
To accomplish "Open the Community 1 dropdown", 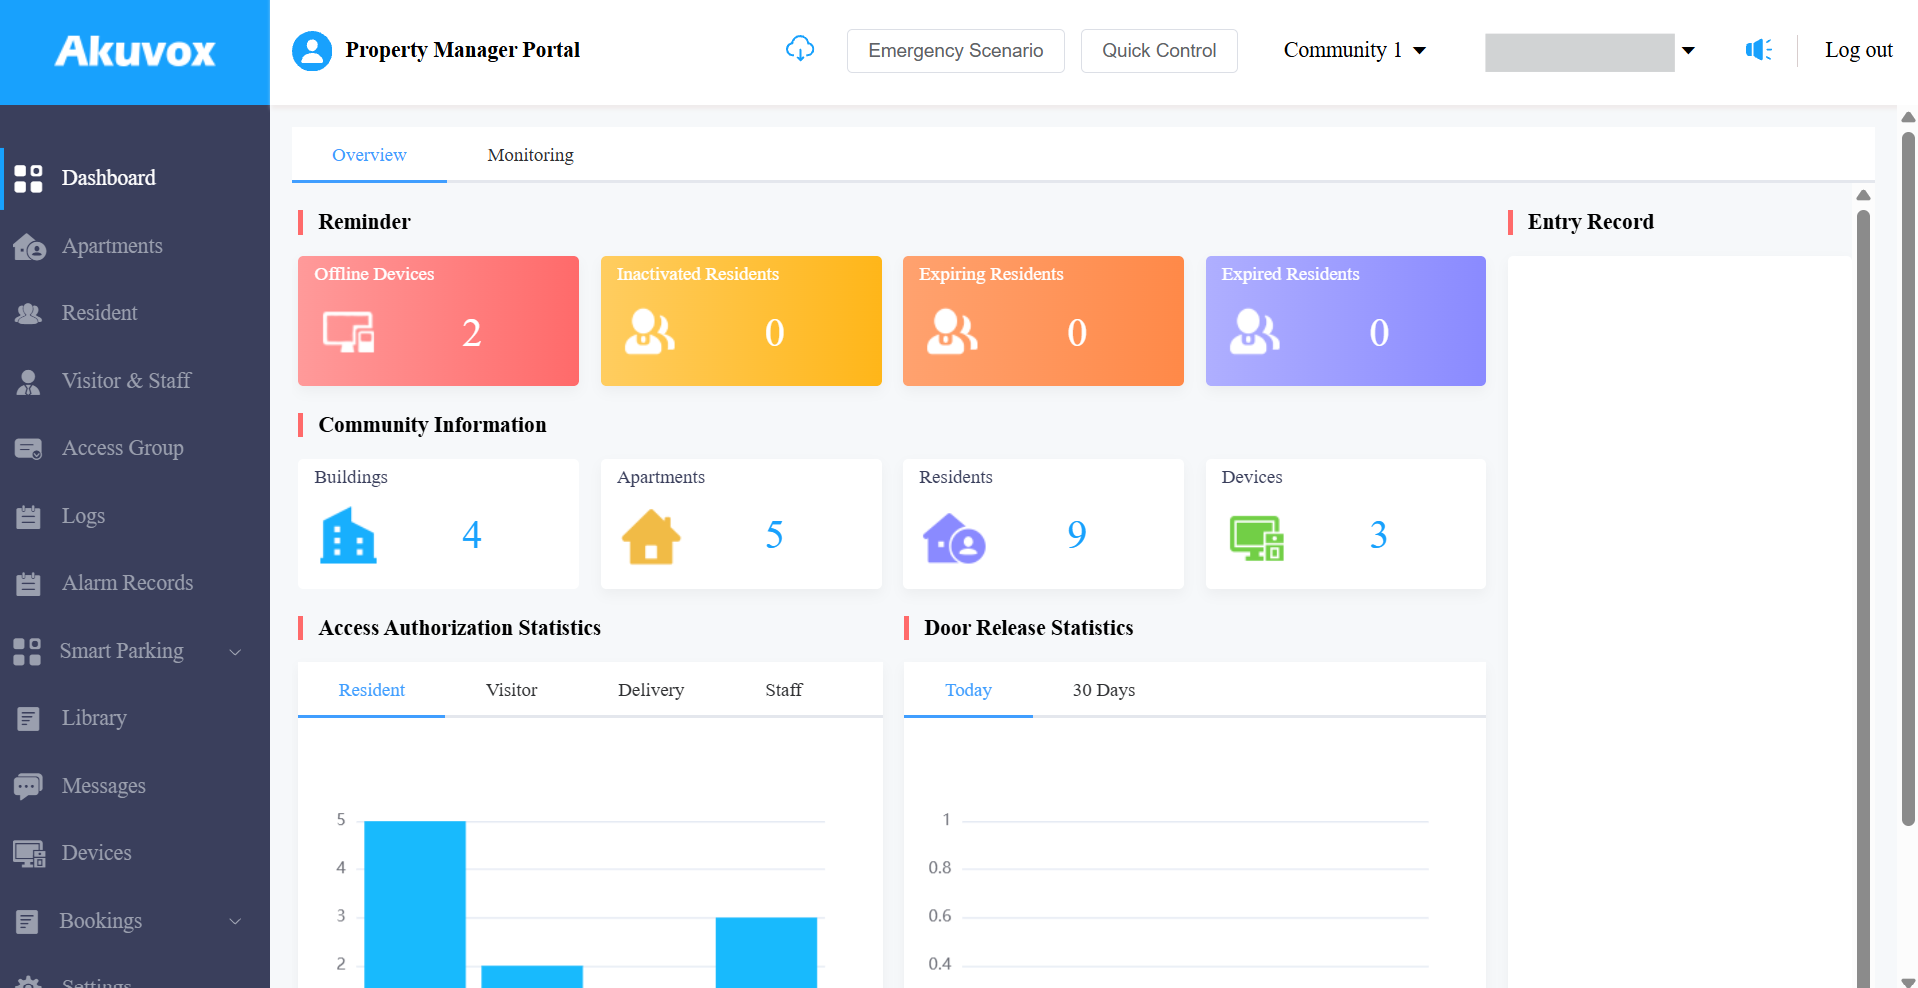I will pyautogui.click(x=1354, y=50).
